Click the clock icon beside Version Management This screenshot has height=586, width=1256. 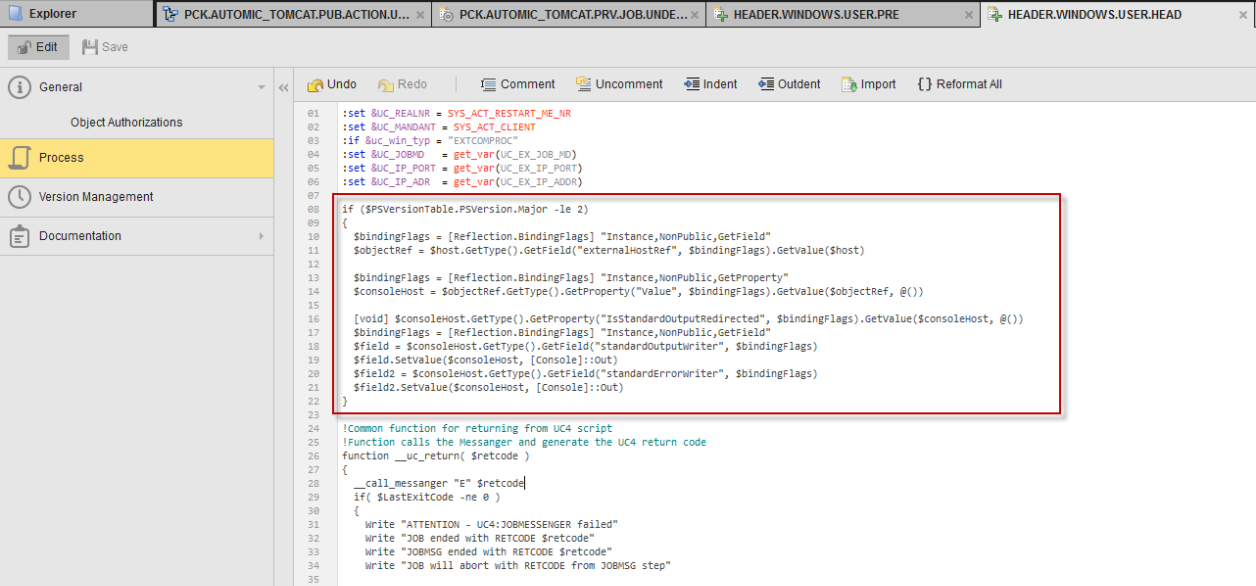18,196
